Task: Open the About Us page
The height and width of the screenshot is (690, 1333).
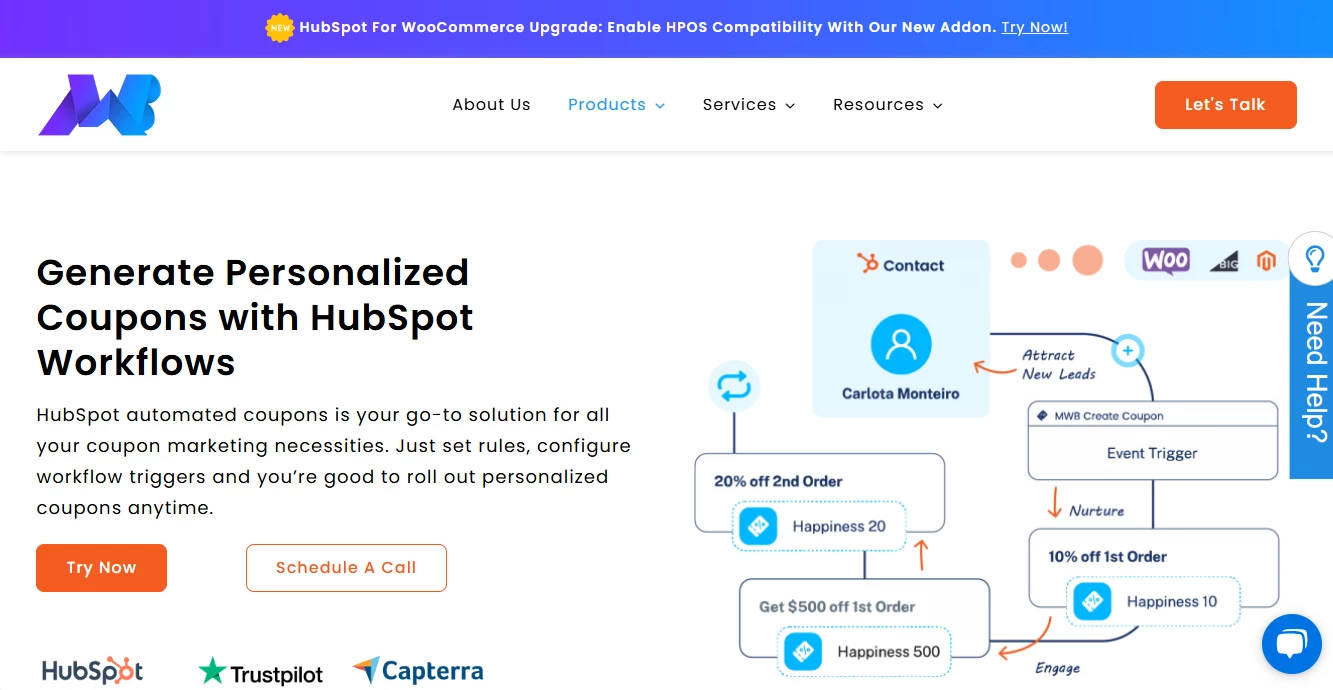Action: pyautogui.click(x=491, y=105)
